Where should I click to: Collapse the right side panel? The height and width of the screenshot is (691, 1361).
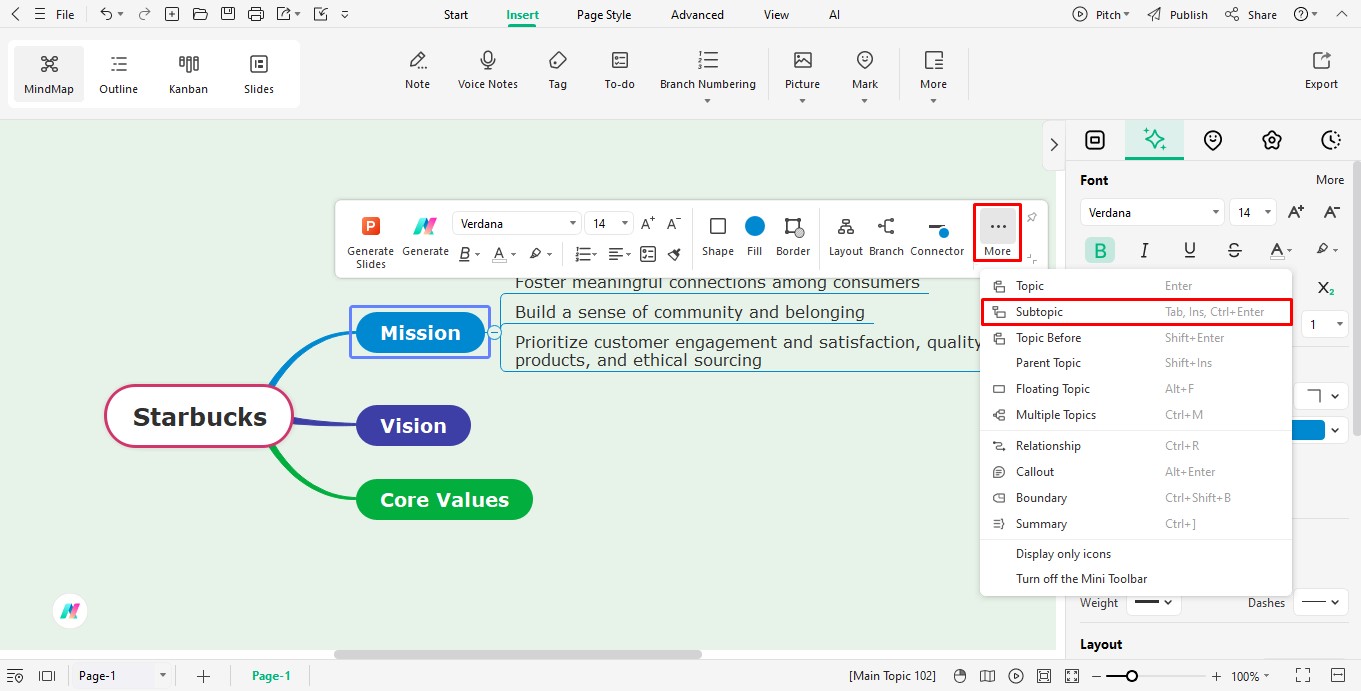(x=1053, y=144)
